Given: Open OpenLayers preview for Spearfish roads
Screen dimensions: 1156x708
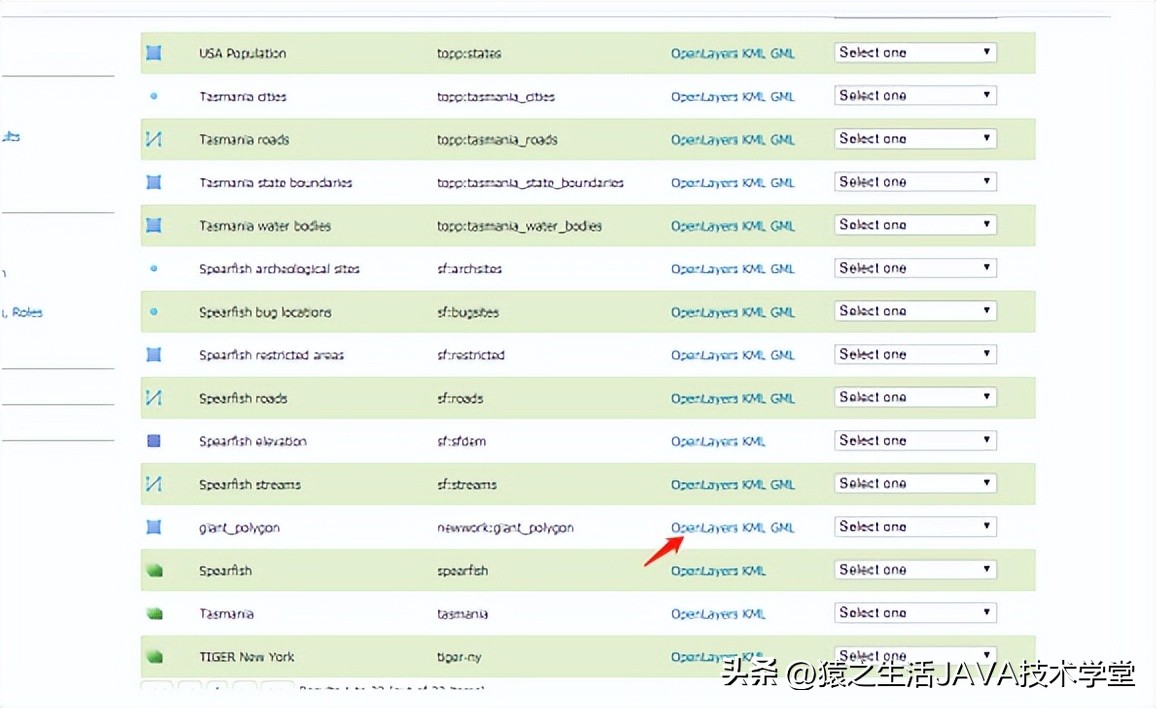Looking at the screenshot, I should point(704,398).
